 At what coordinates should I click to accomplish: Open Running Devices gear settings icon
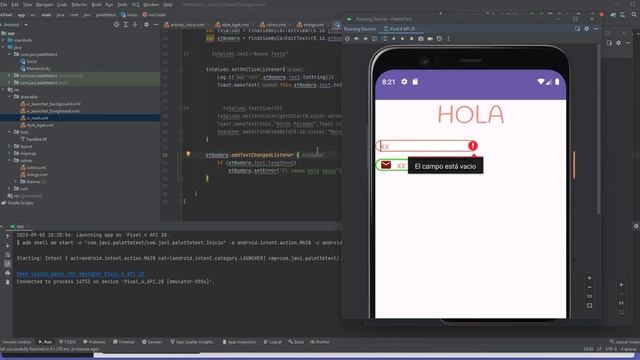coord(587,29)
